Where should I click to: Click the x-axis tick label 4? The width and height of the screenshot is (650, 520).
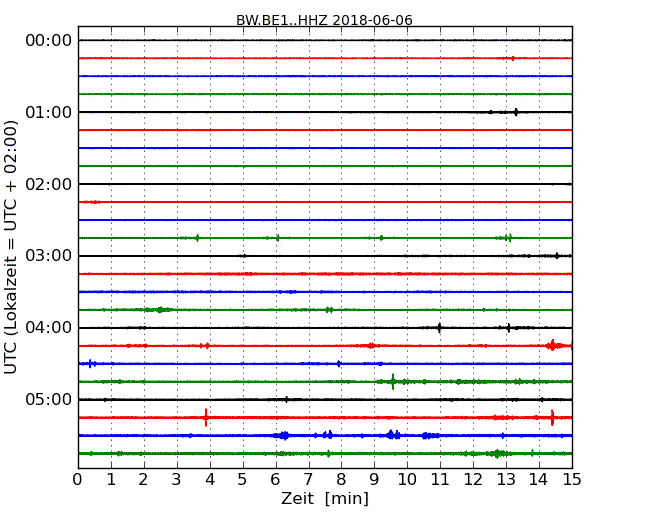tap(210, 480)
